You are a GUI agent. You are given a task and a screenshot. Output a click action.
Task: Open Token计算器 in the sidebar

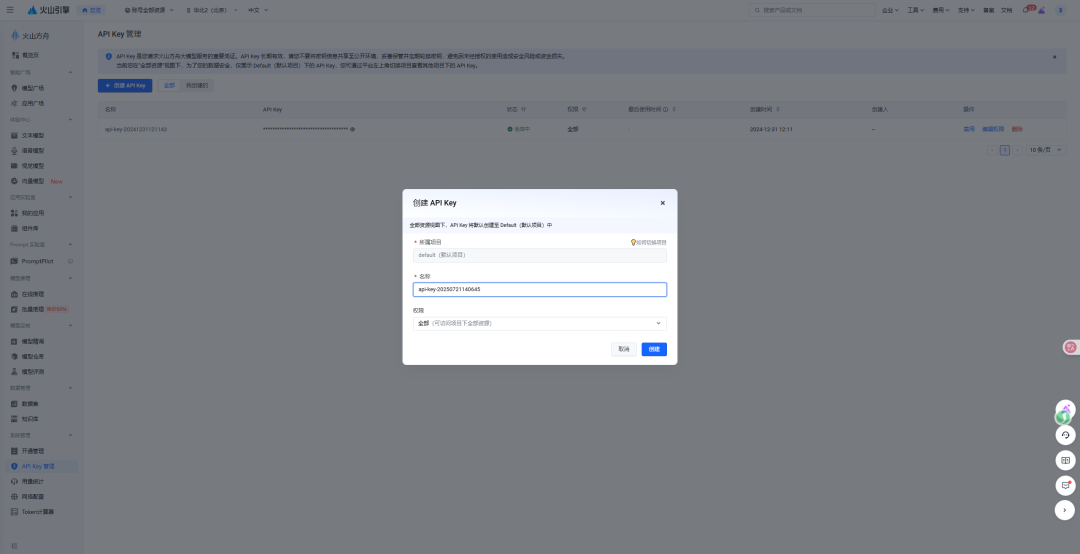tap(38, 511)
